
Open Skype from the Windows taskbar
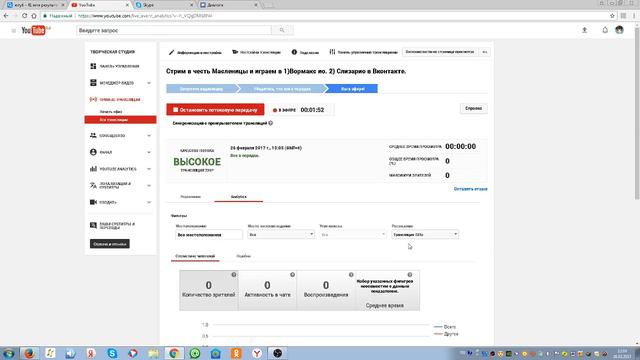(112, 353)
